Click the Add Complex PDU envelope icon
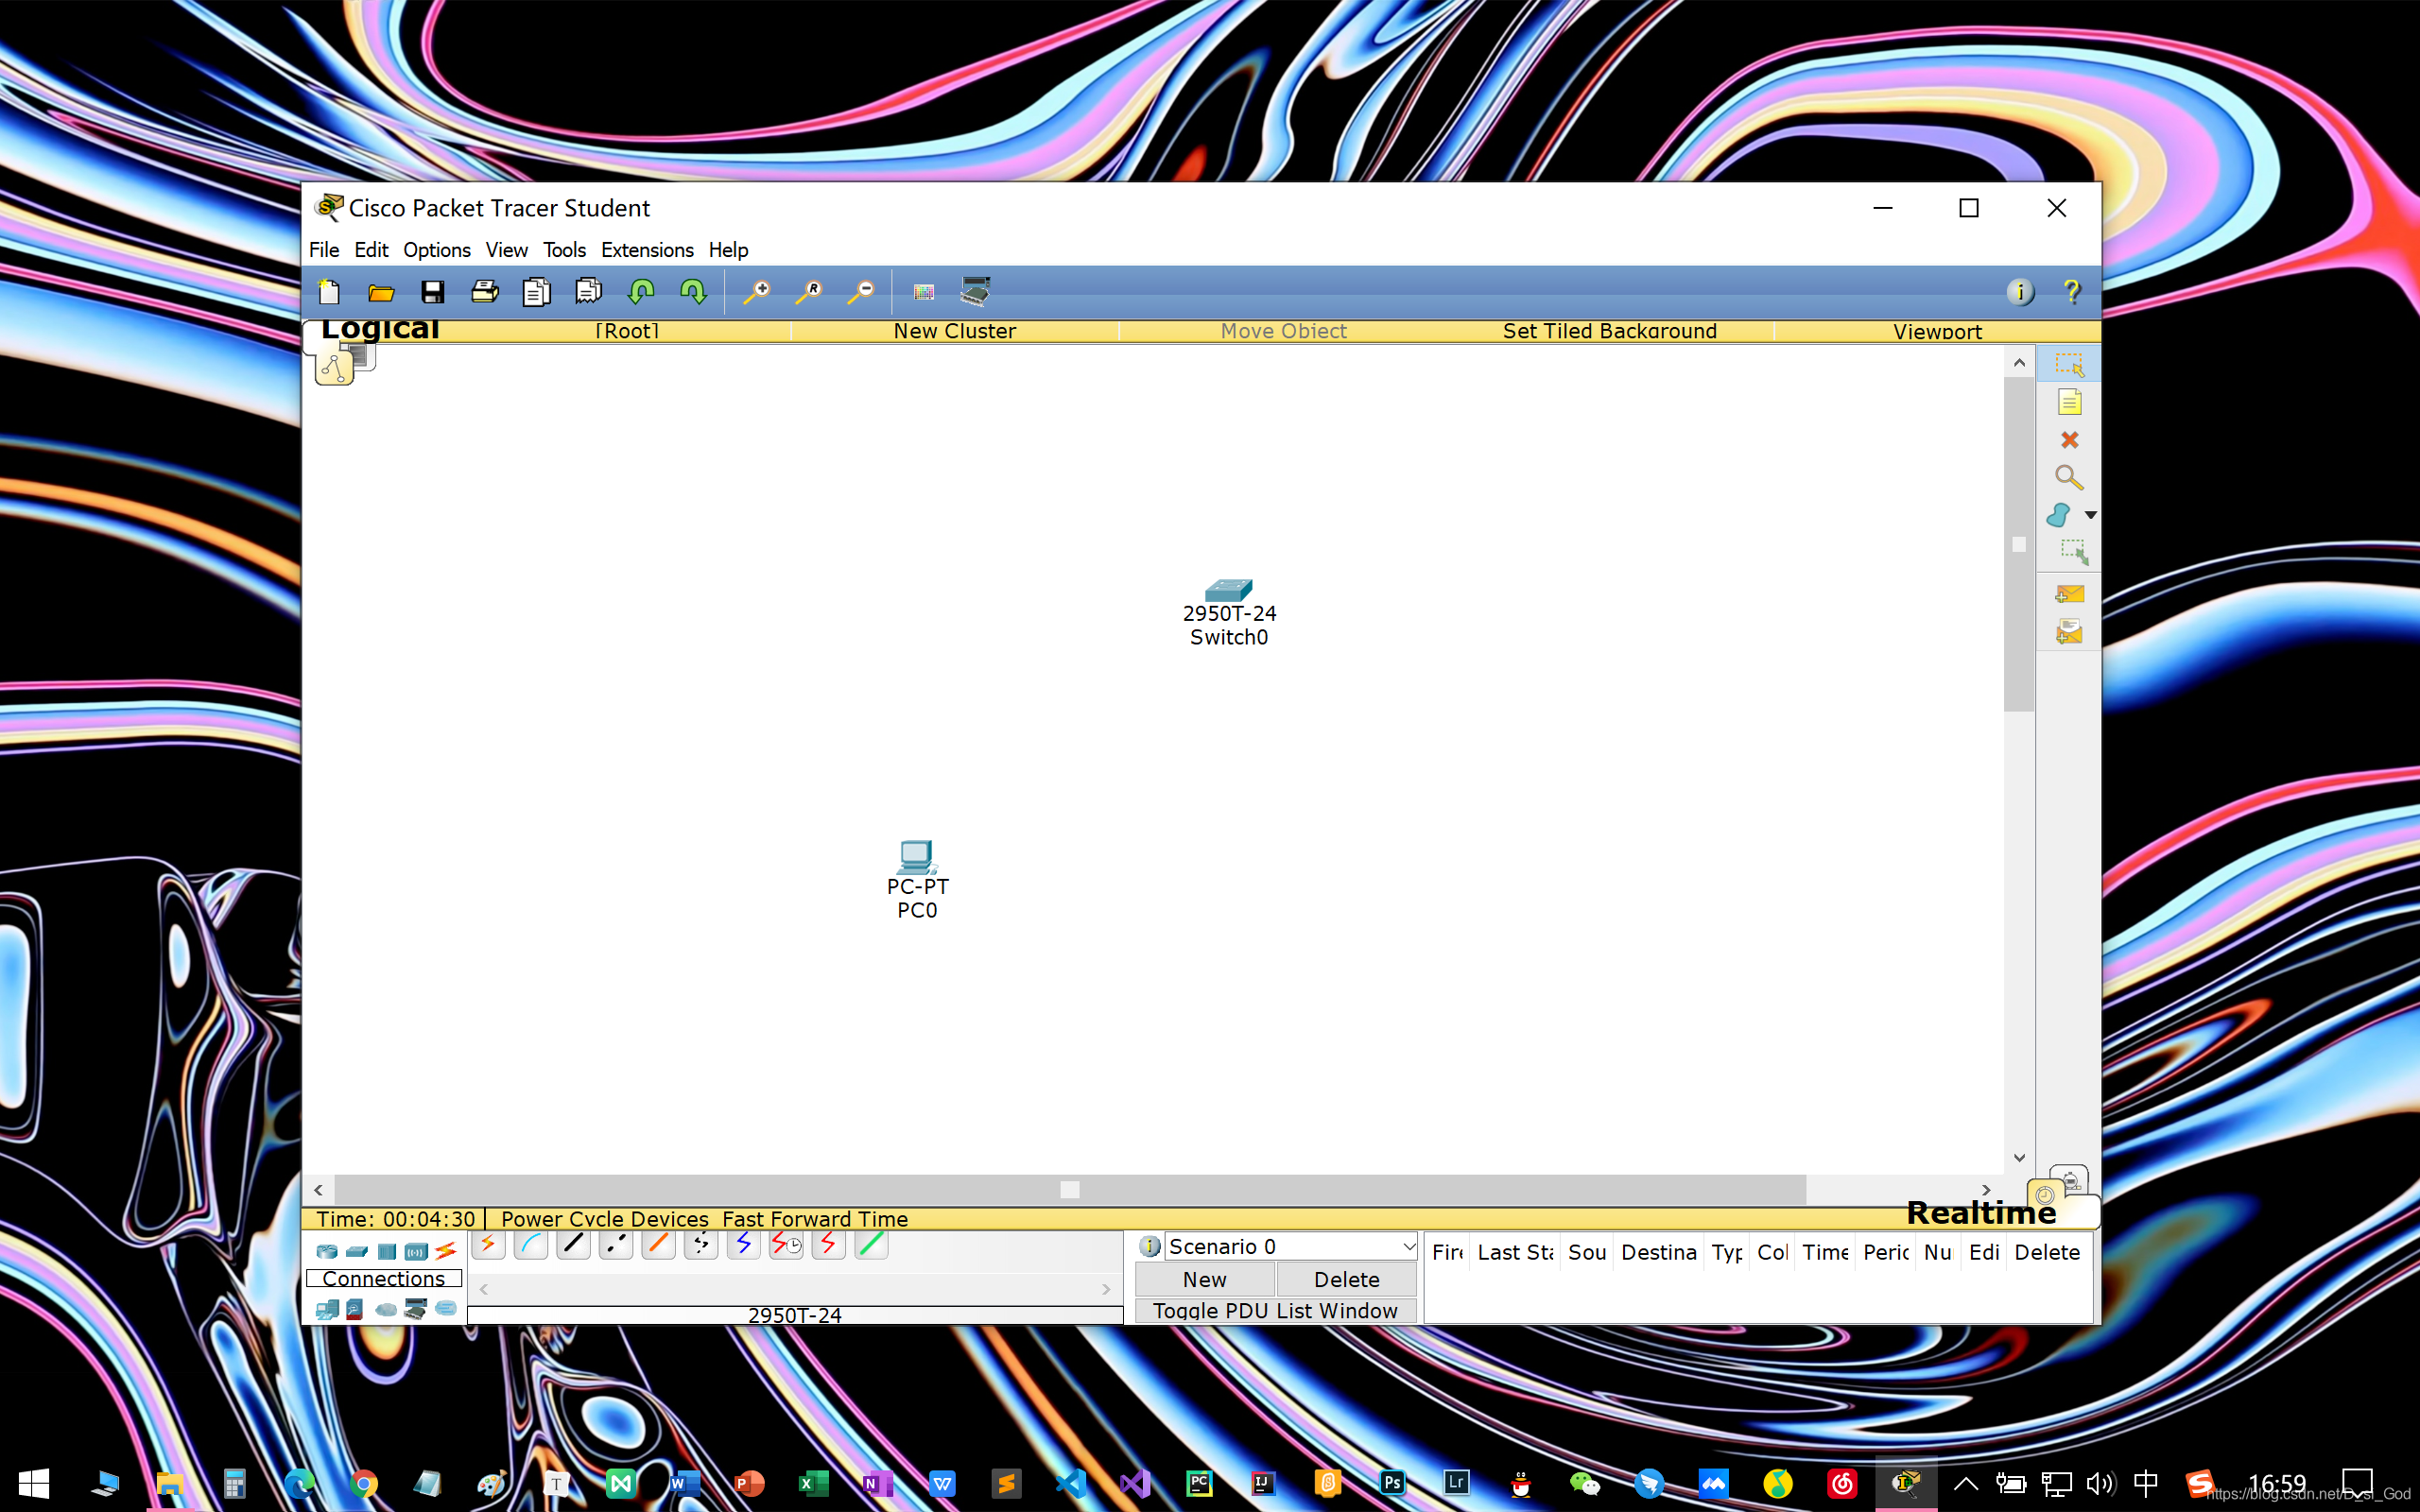The image size is (2420, 1512). pyautogui.click(x=2068, y=632)
